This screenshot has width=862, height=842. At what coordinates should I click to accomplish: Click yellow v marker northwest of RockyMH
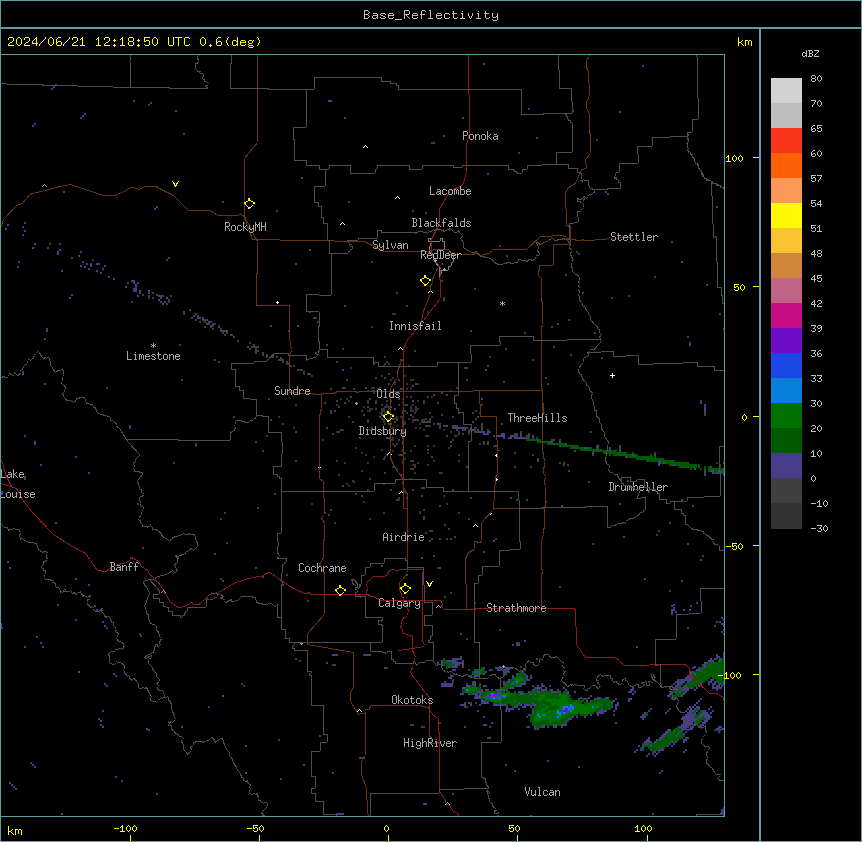(x=175, y=184)
